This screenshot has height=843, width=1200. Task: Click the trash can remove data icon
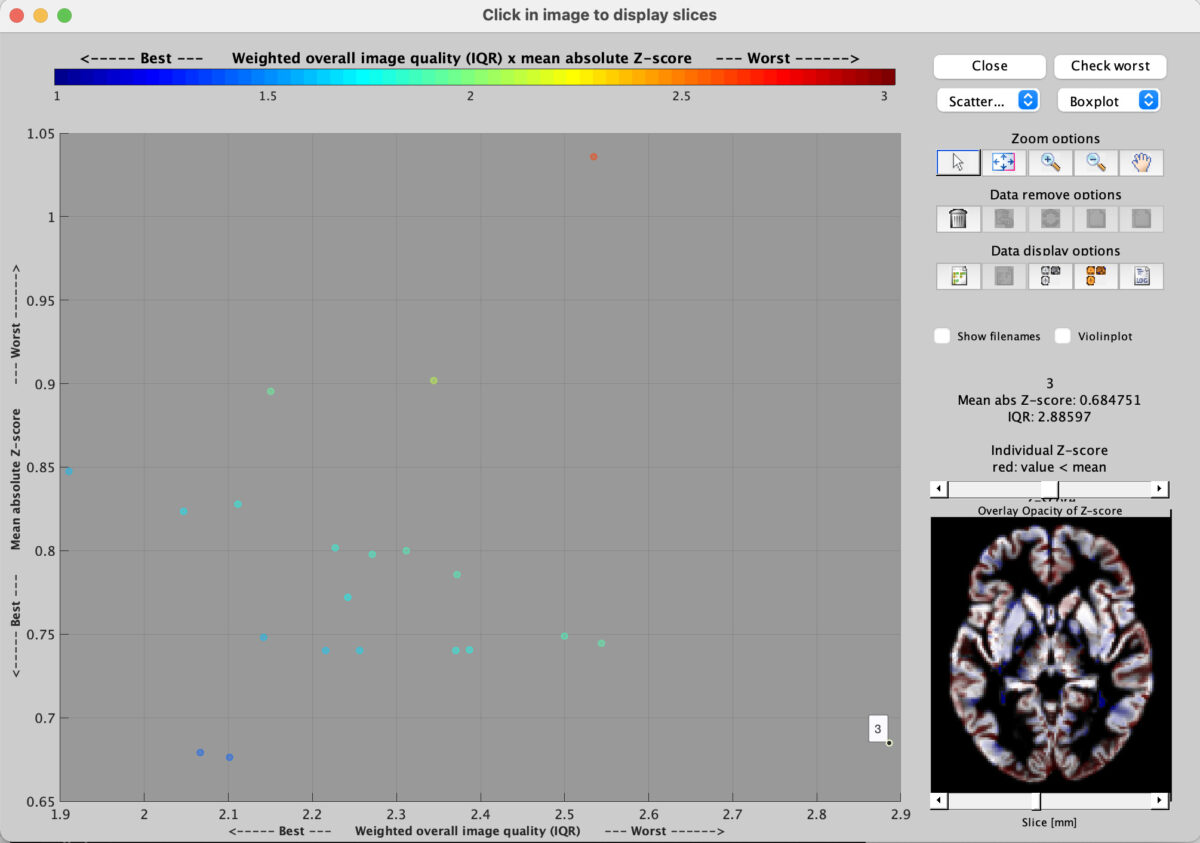(958, 218)
